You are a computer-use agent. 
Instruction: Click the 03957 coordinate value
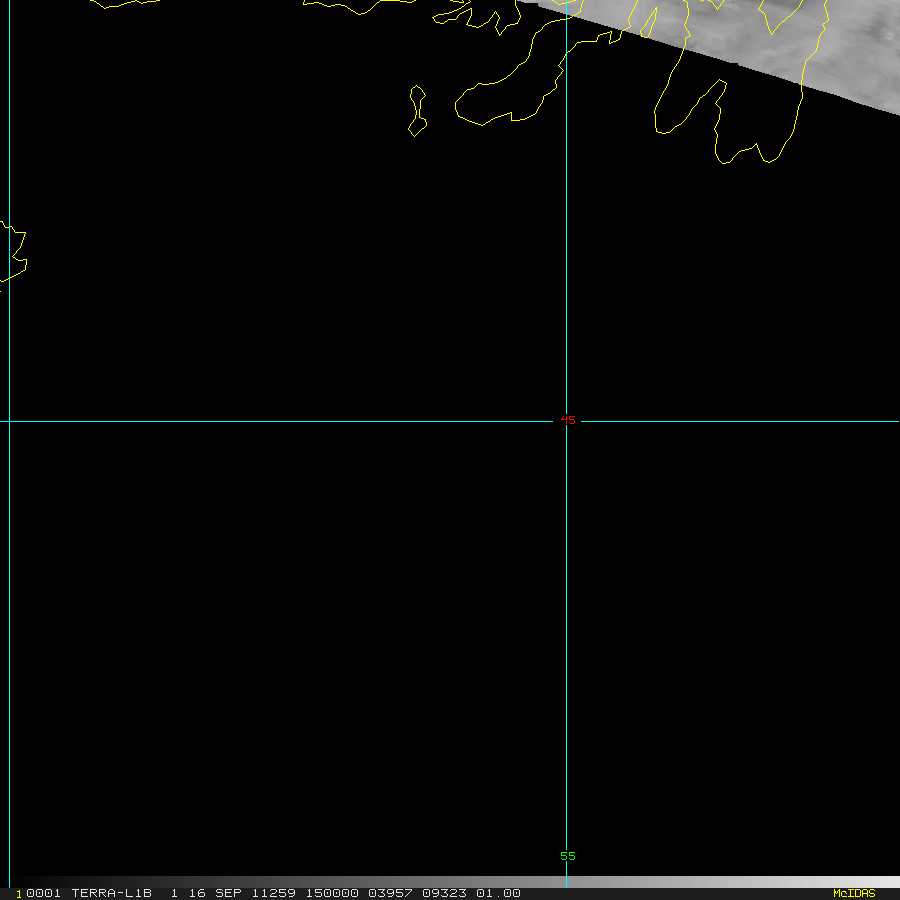[390, 893]
